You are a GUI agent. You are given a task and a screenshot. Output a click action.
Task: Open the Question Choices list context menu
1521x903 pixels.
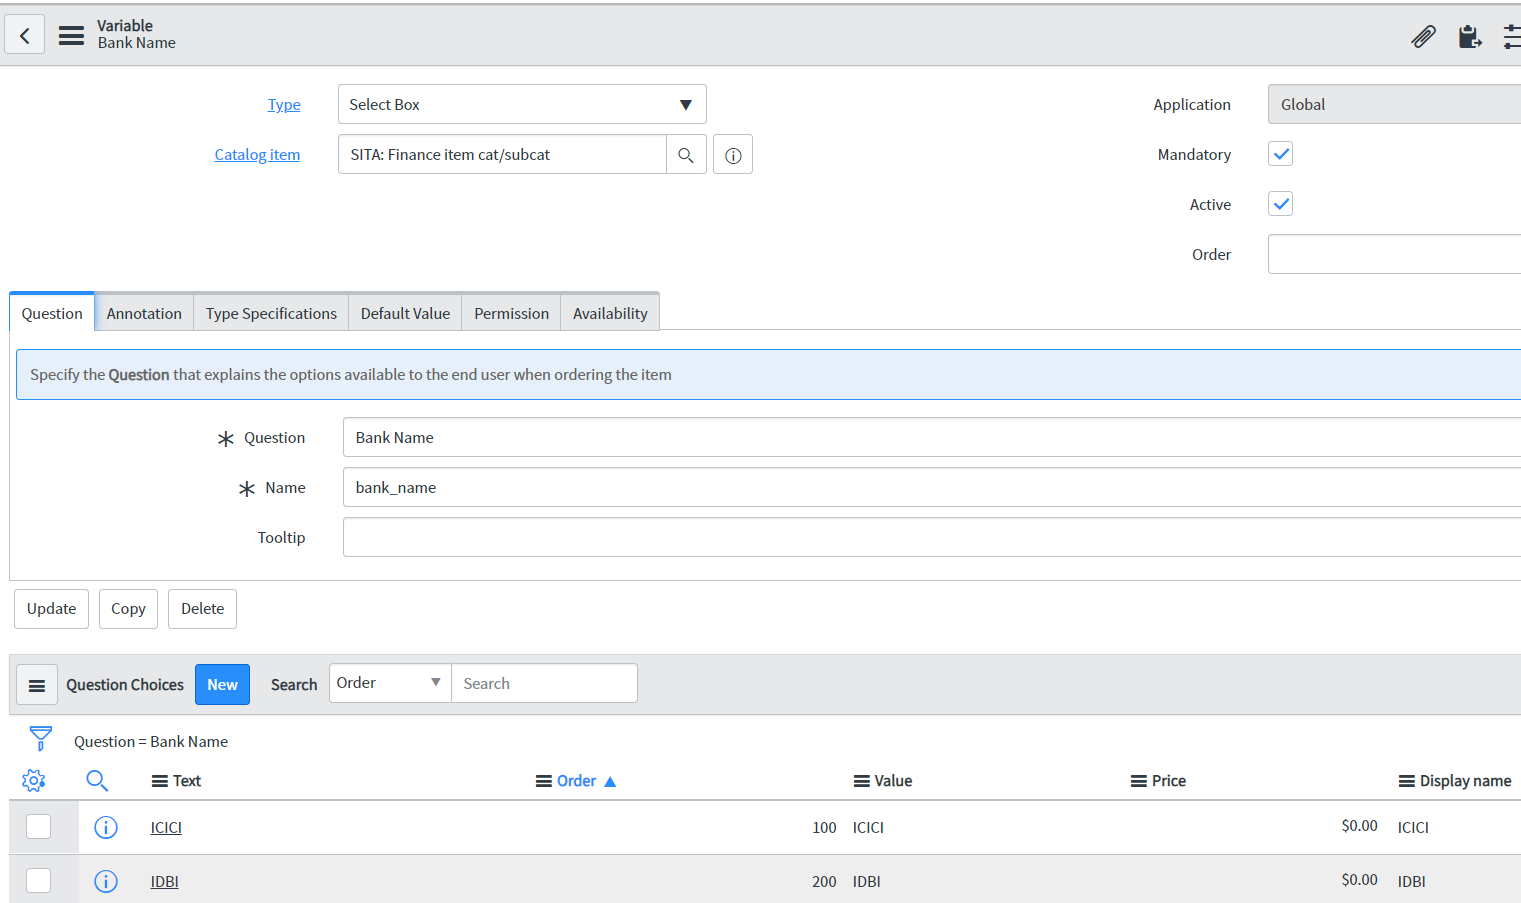[37, 684]
